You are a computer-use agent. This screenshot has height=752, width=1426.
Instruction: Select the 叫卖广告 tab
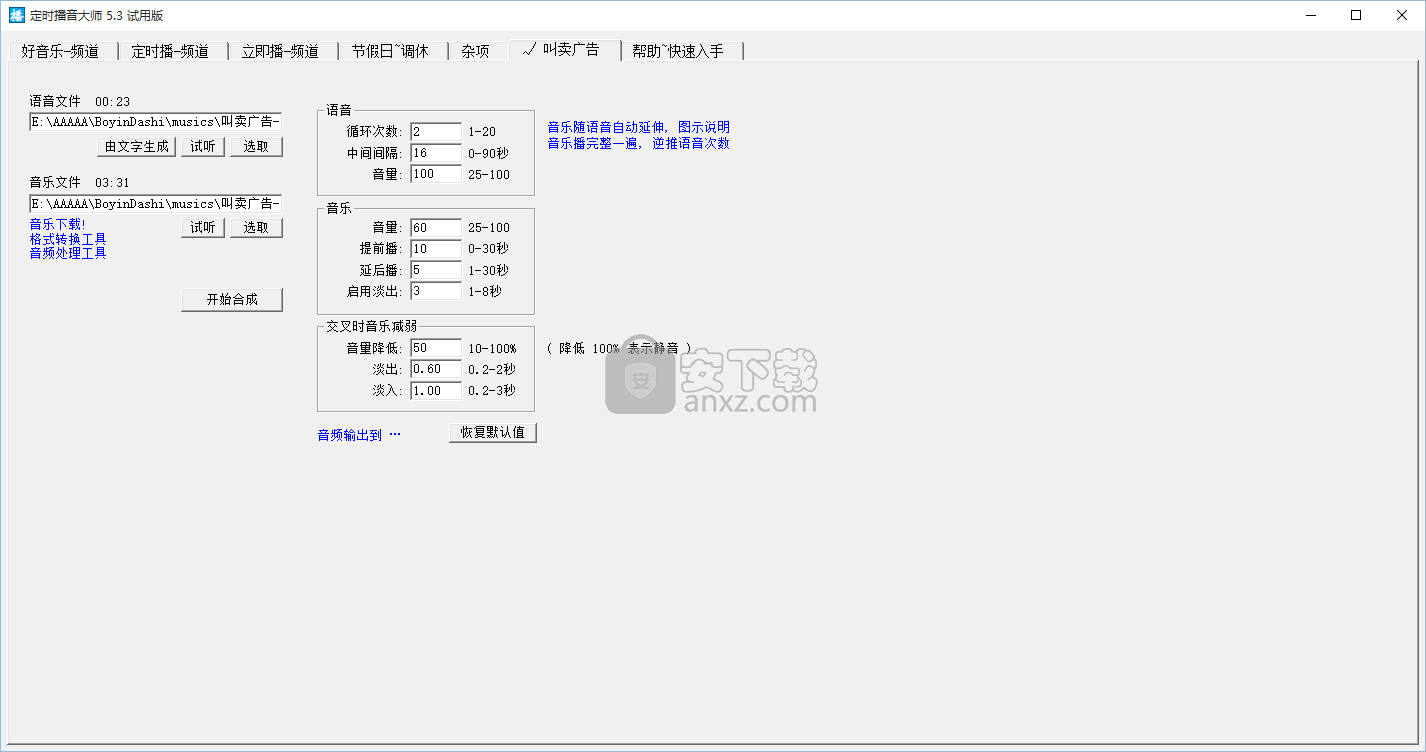(563, 49)
